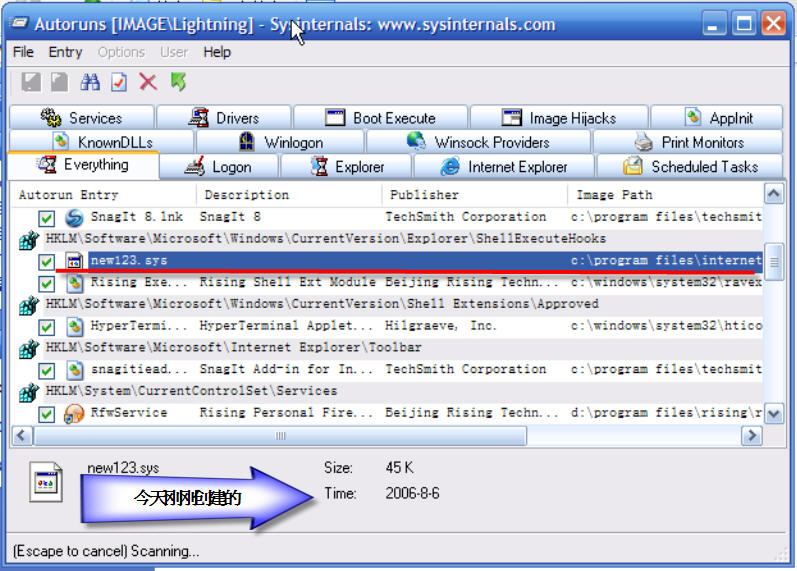Click the horizontal scrollbar left arrow

click(21, 436)
